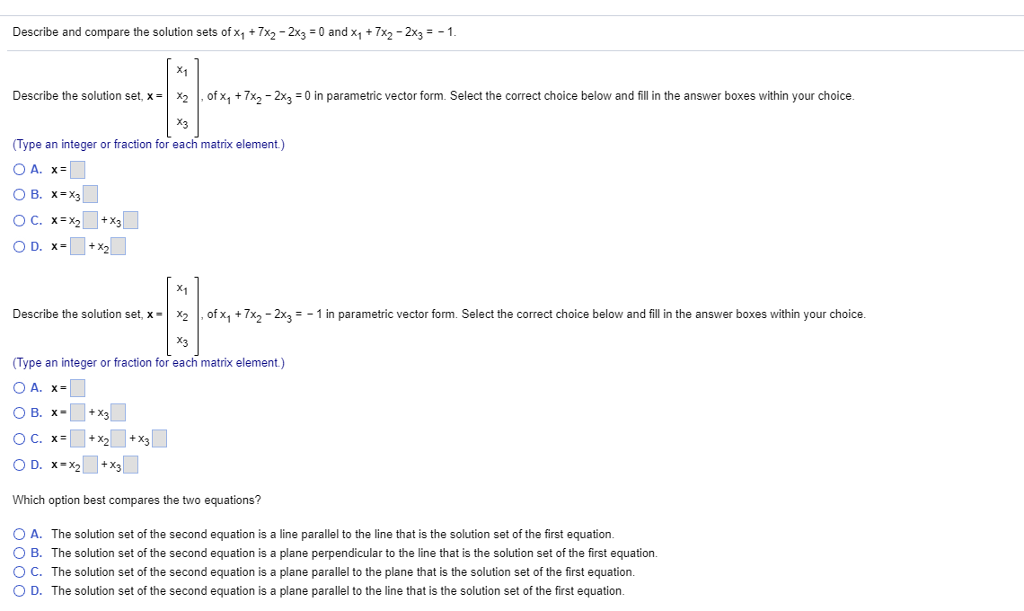Click the answer box next to option A
This screenshot has width=1024, height=611.
point(77,169)
